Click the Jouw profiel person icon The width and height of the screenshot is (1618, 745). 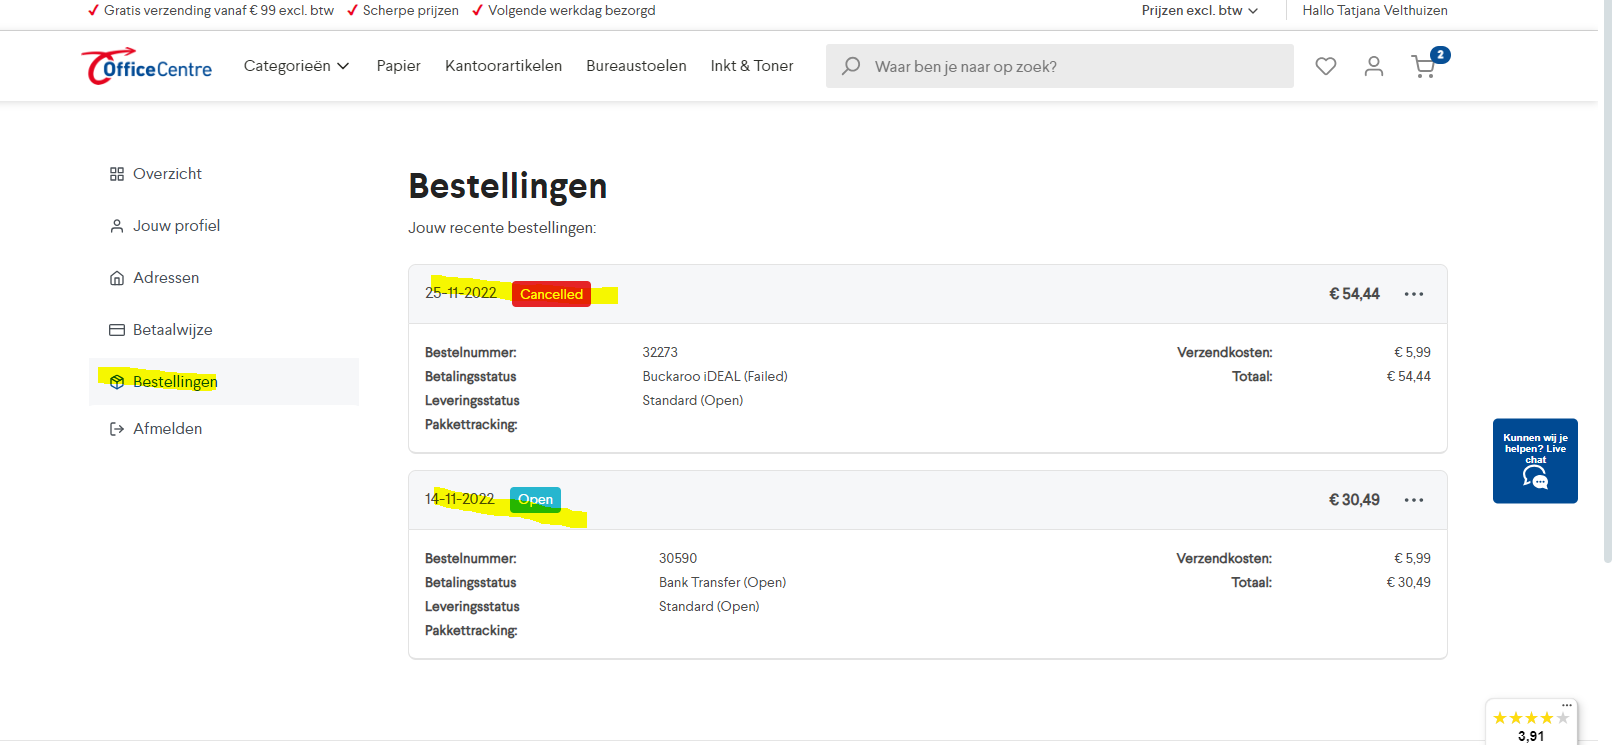point(117,226)
